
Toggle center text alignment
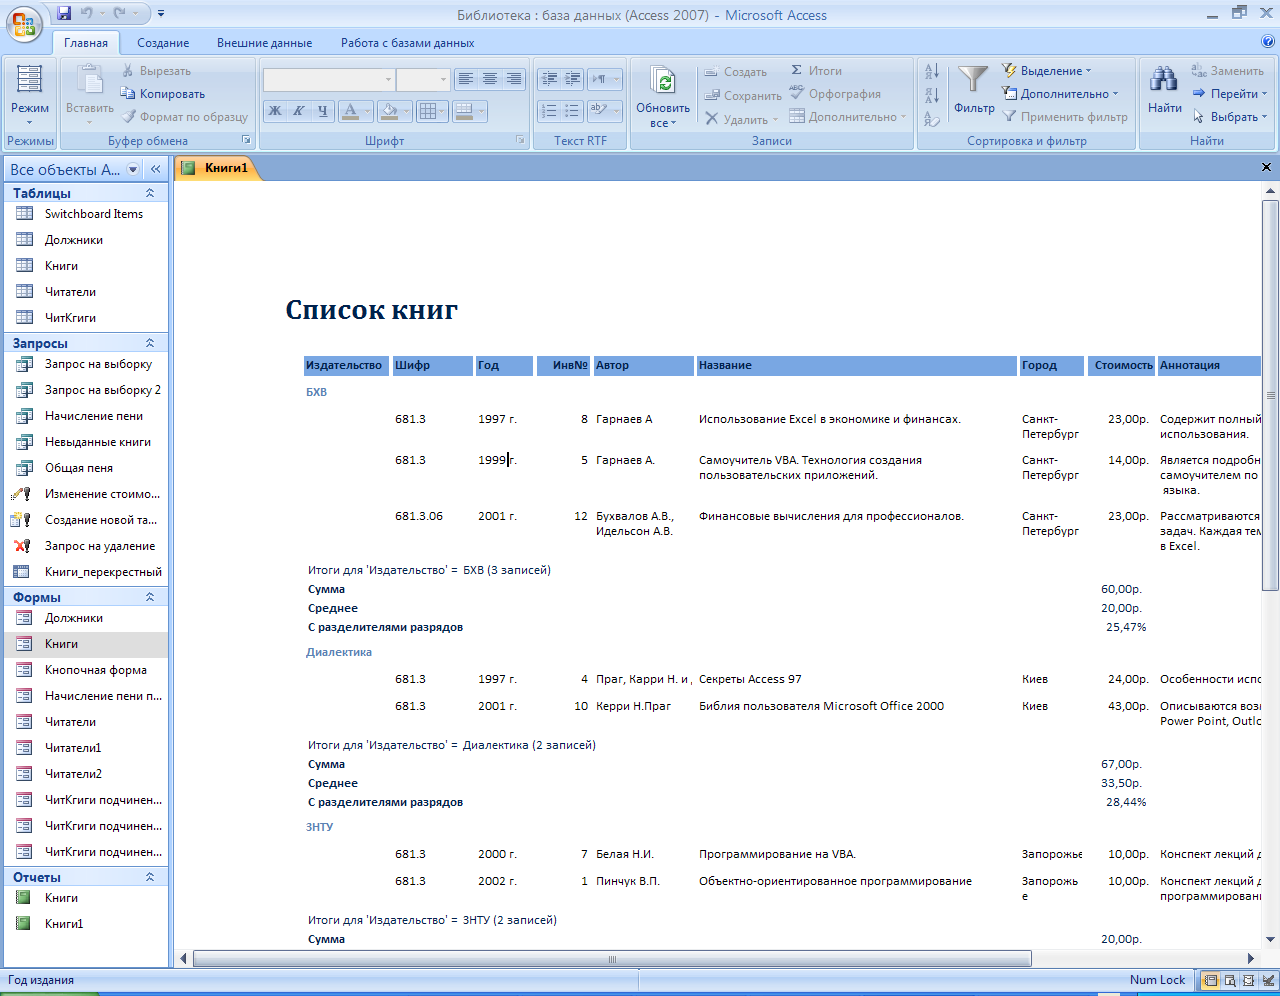pyautogui.click(x=490, y=79)
